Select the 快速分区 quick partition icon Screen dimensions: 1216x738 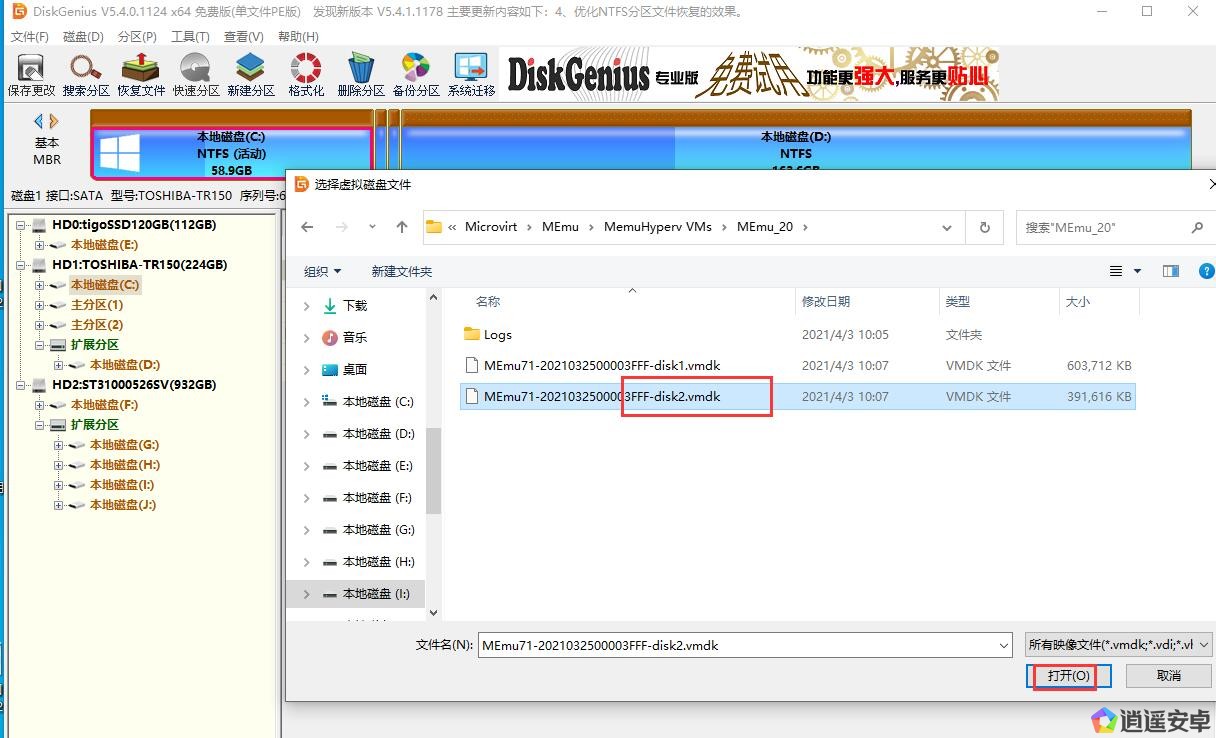(195, 74)
